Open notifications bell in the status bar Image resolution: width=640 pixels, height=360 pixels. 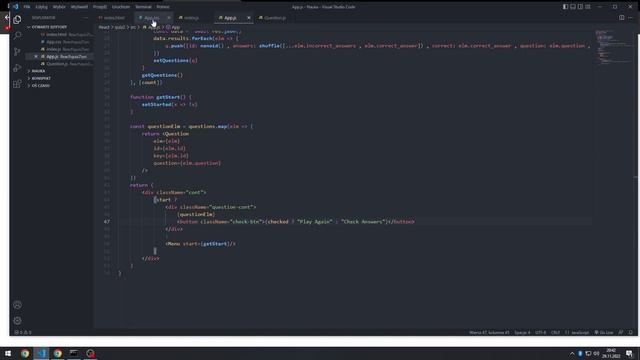coord(631,333)
